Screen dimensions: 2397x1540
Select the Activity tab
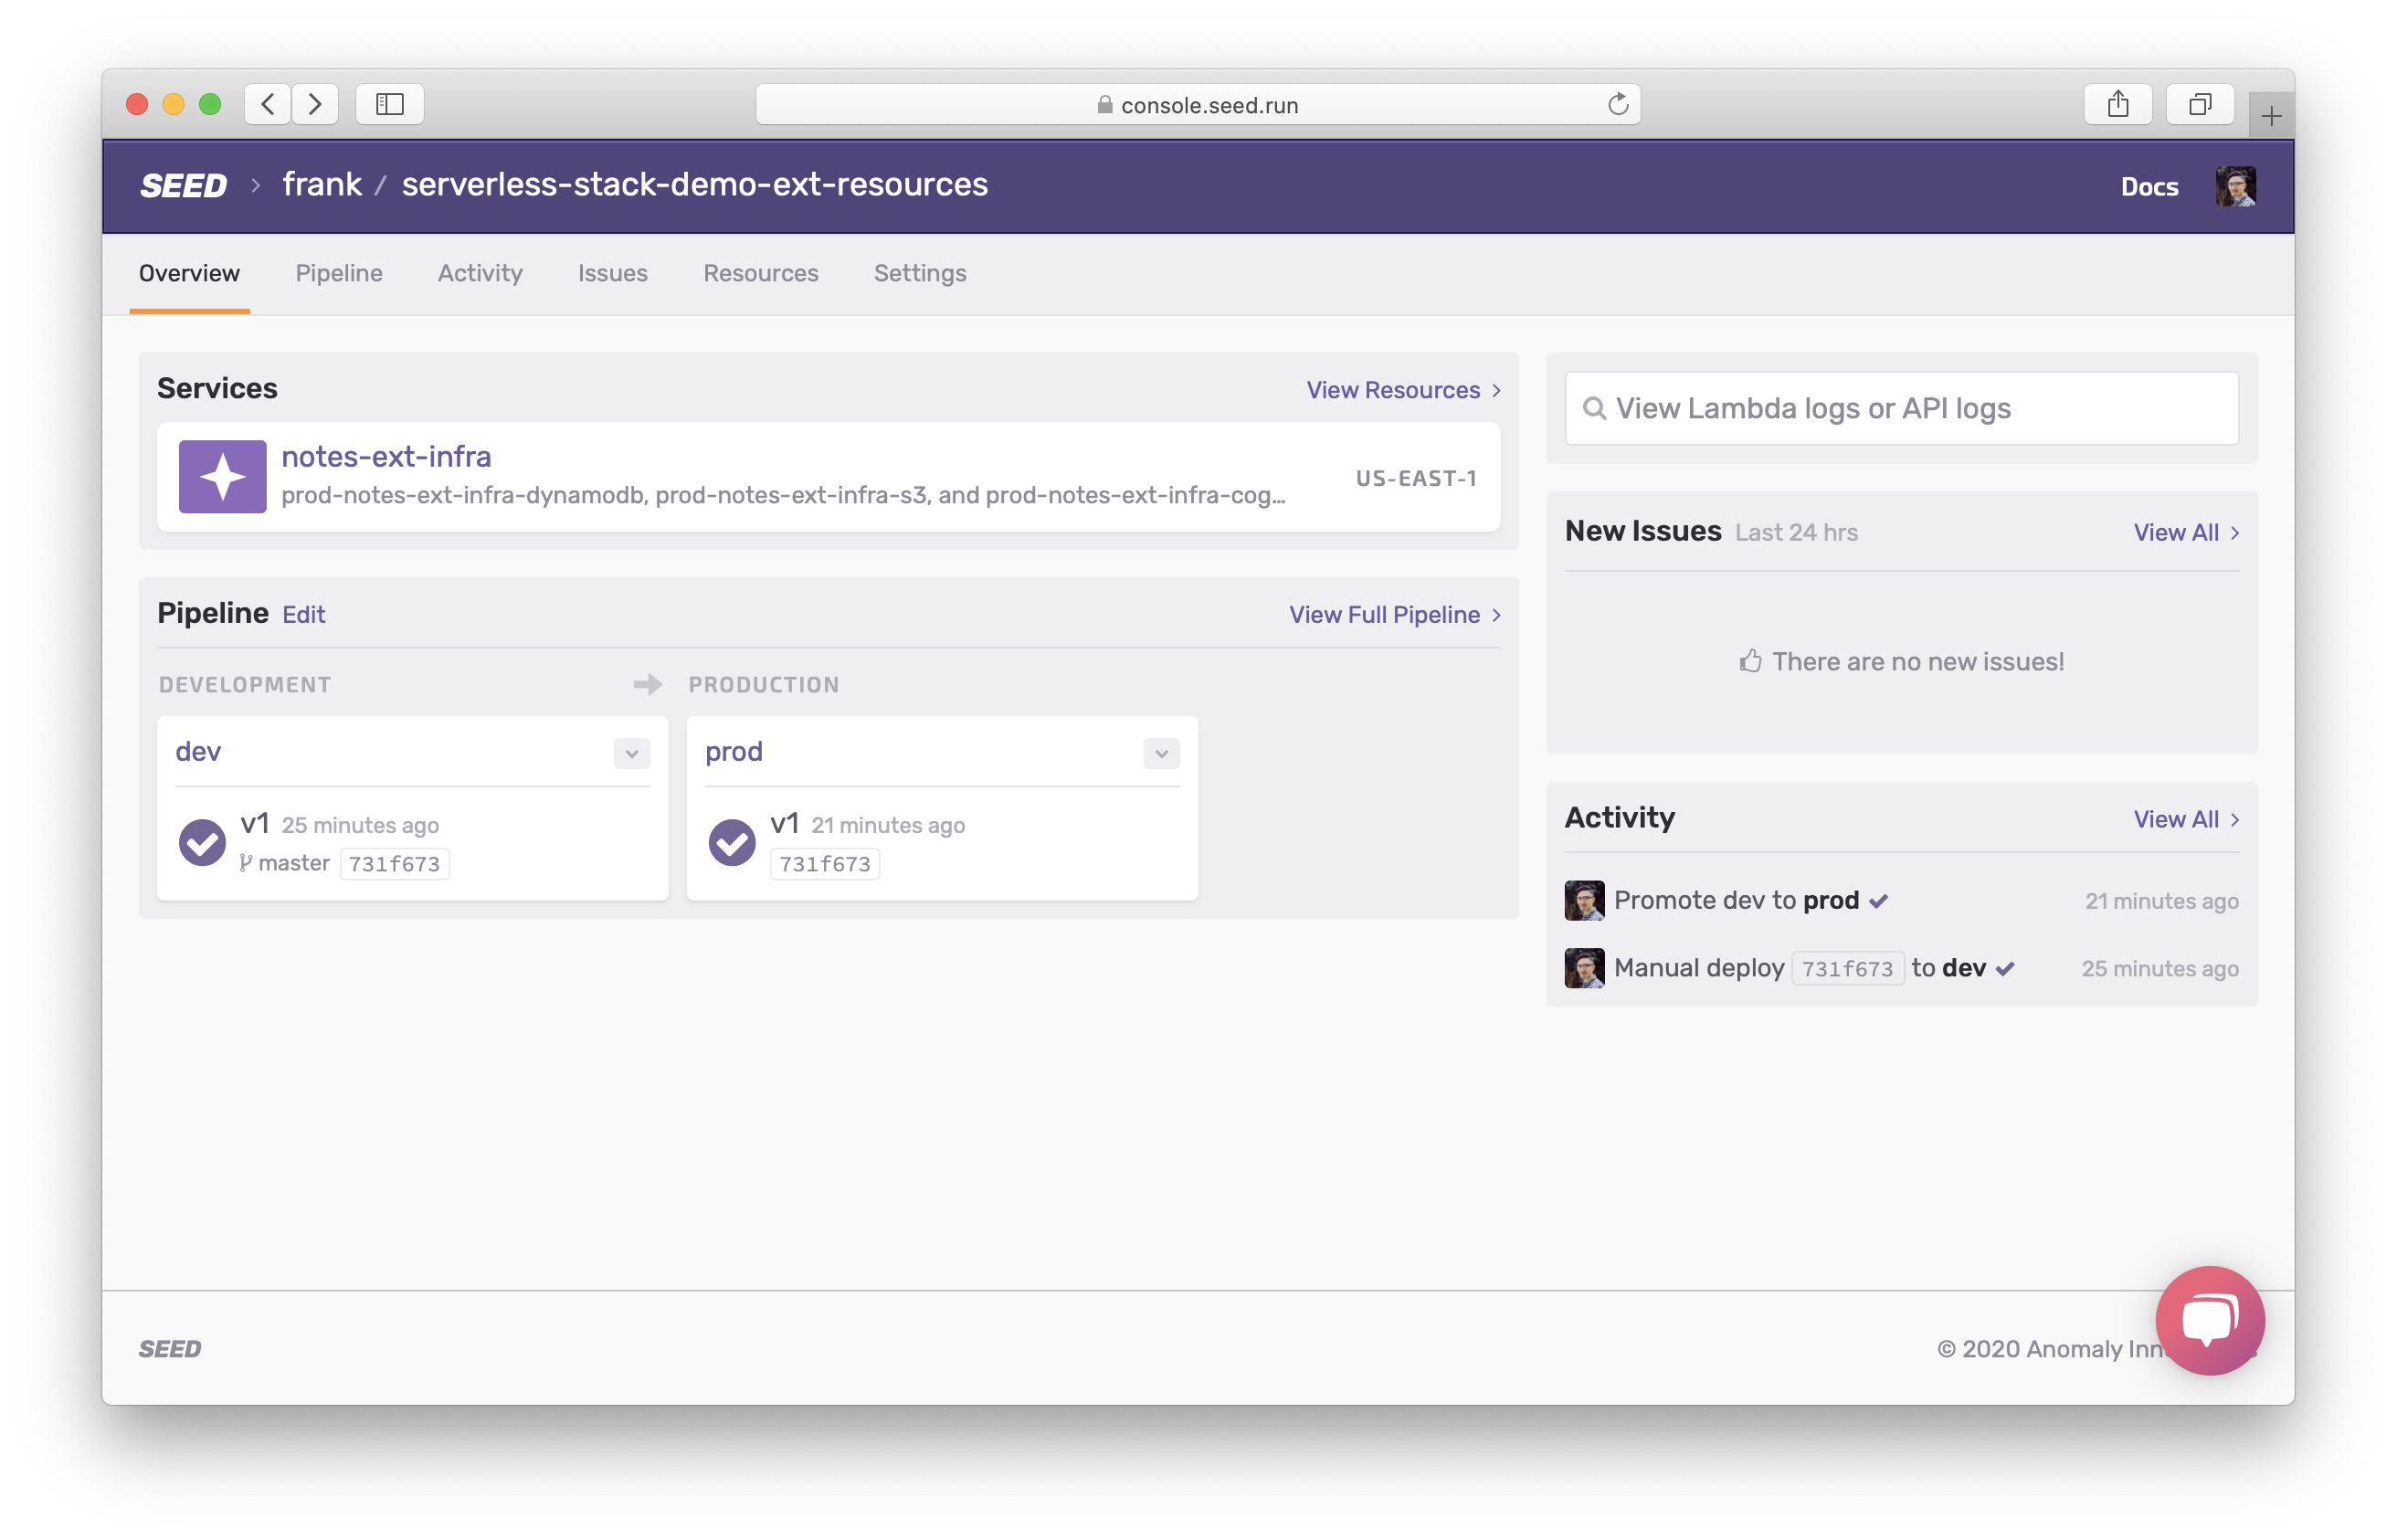pyautogui.click(x=480, y=272)
